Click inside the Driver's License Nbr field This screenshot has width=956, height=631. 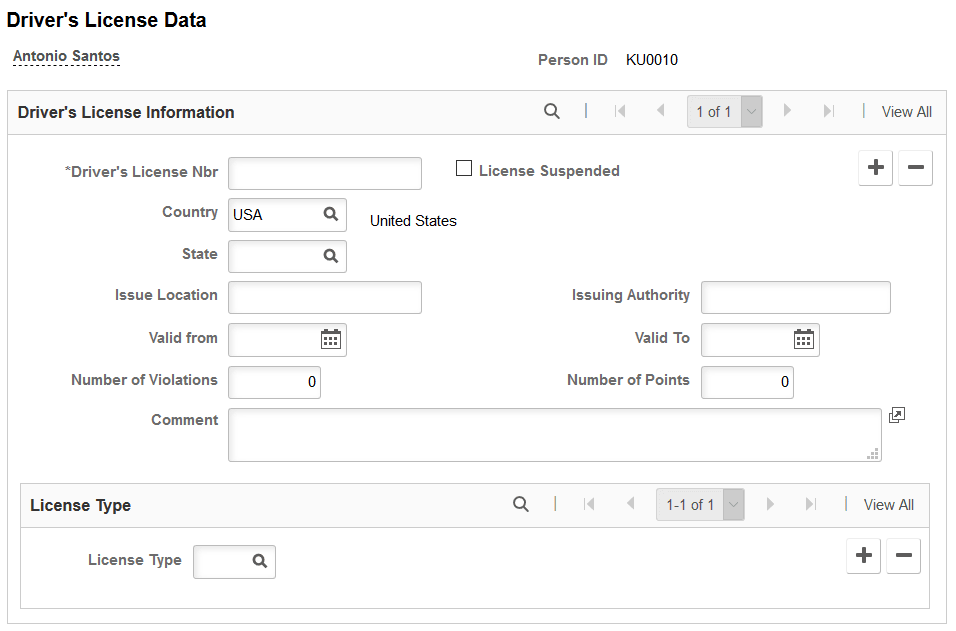(x=323, y=172)
